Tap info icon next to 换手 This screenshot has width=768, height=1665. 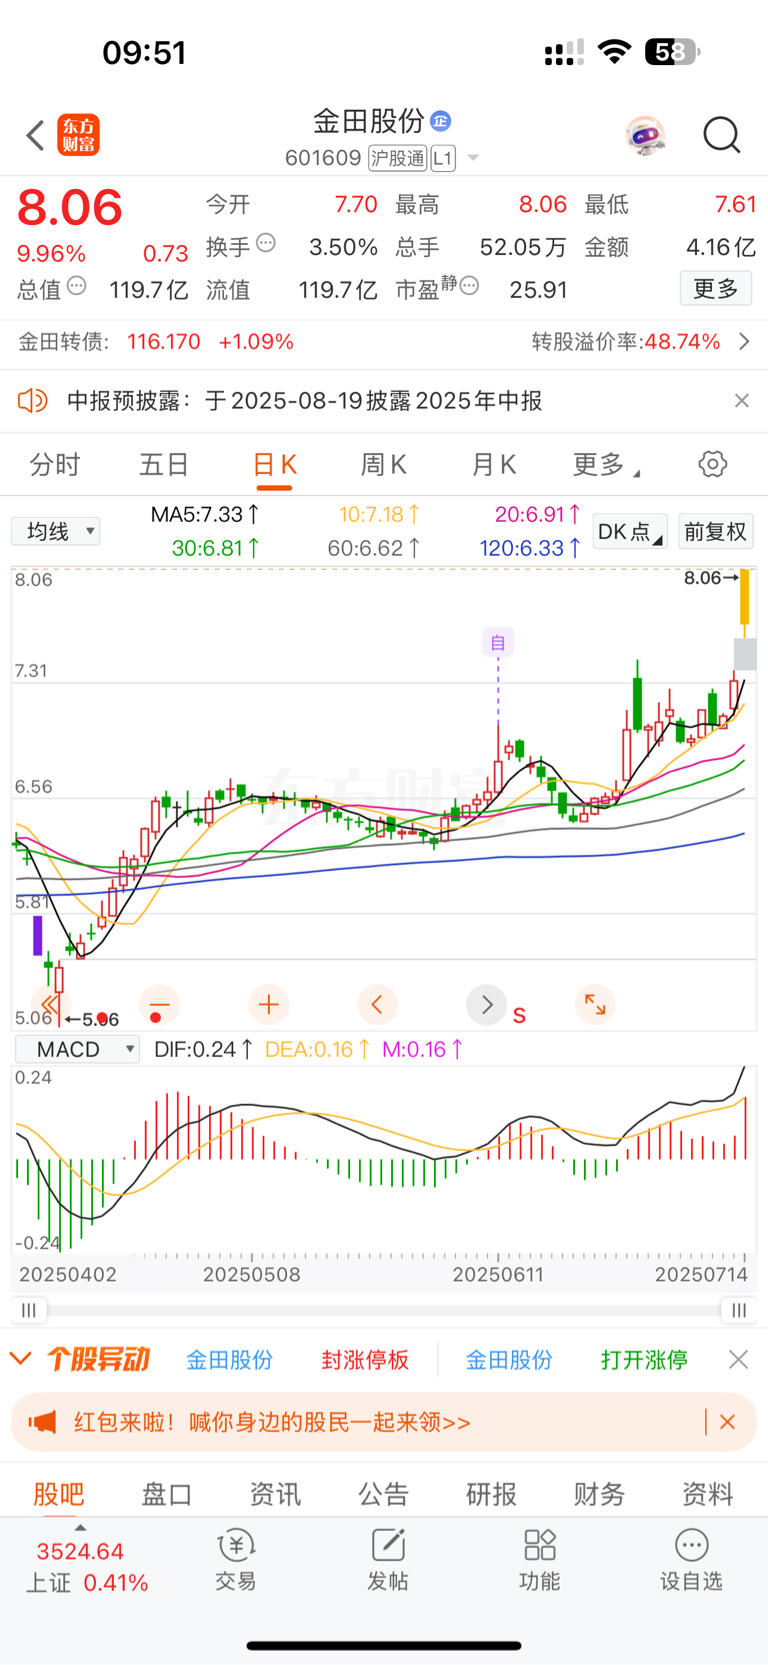tap(266, 243)
